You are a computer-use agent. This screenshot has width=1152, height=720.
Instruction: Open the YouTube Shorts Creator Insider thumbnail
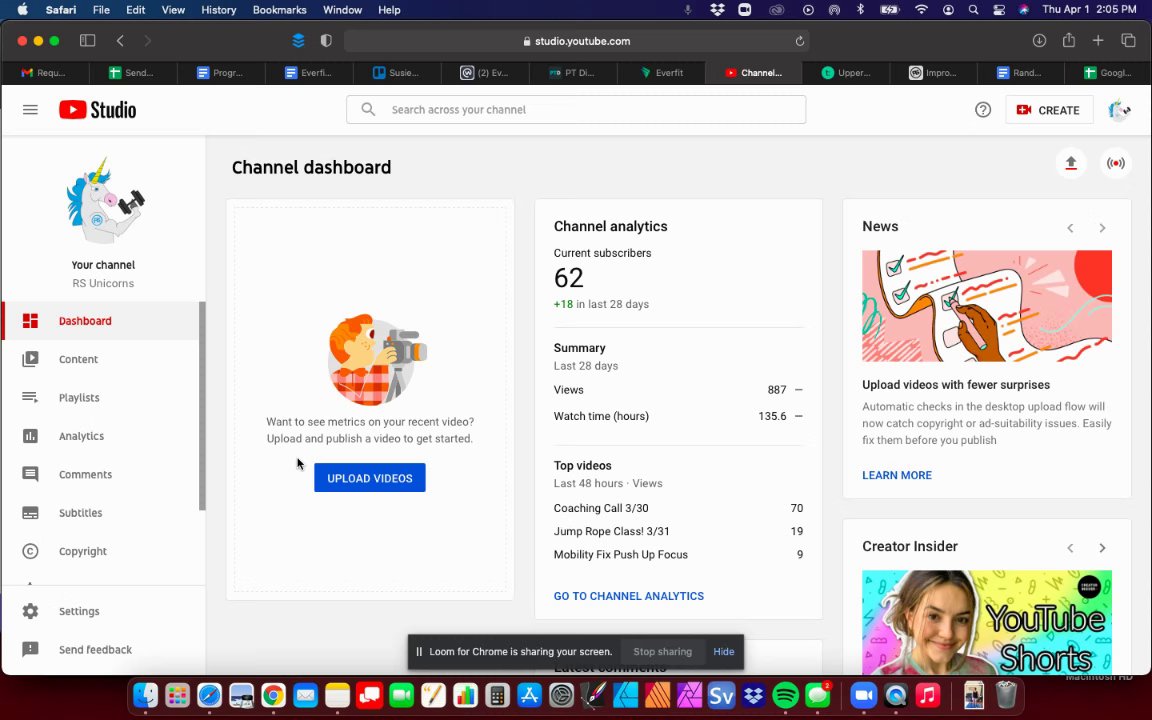click(x=987, y=622)
